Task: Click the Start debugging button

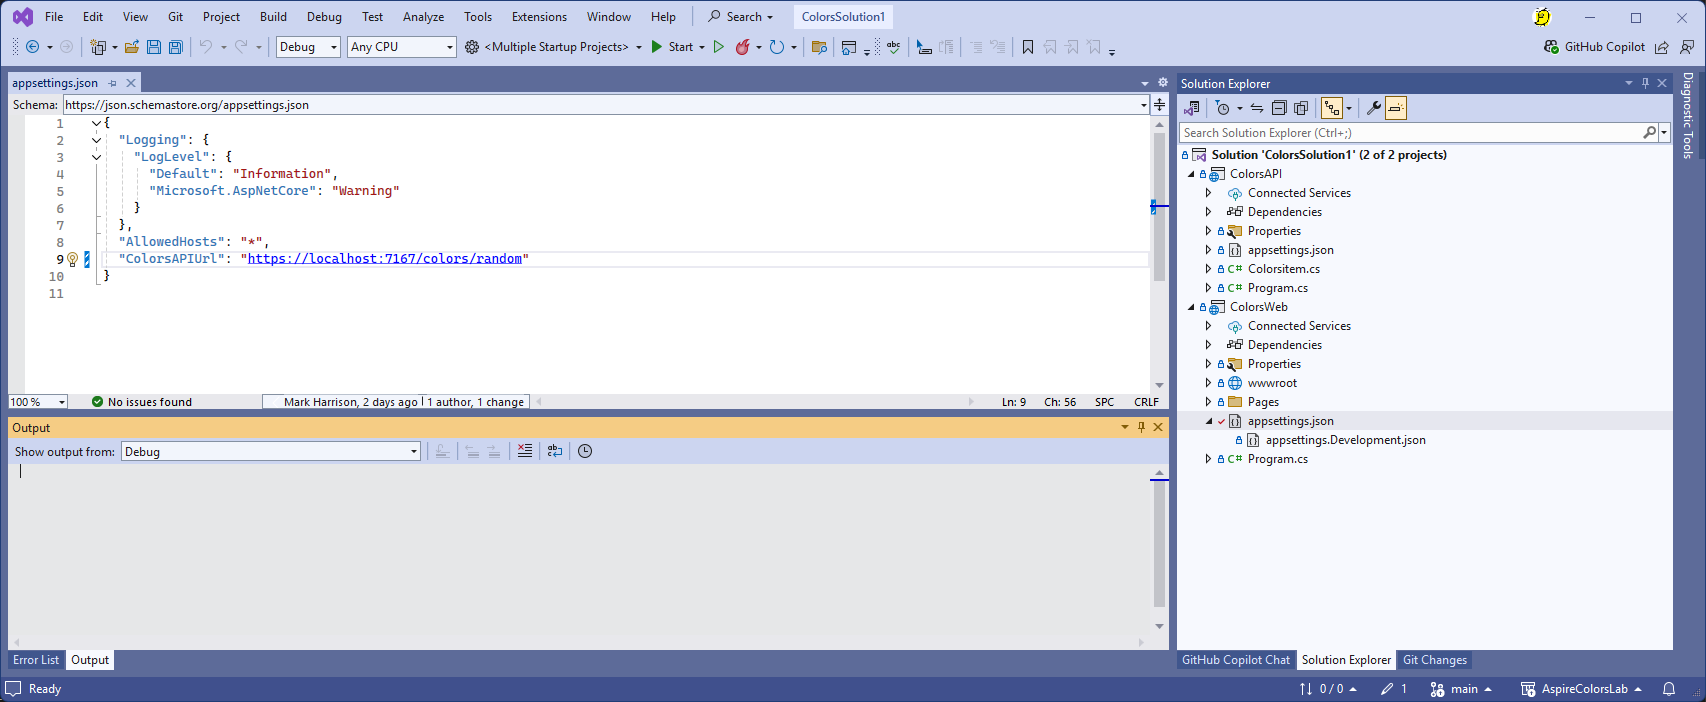Action: pyautogui.click(x=672, y=47)
